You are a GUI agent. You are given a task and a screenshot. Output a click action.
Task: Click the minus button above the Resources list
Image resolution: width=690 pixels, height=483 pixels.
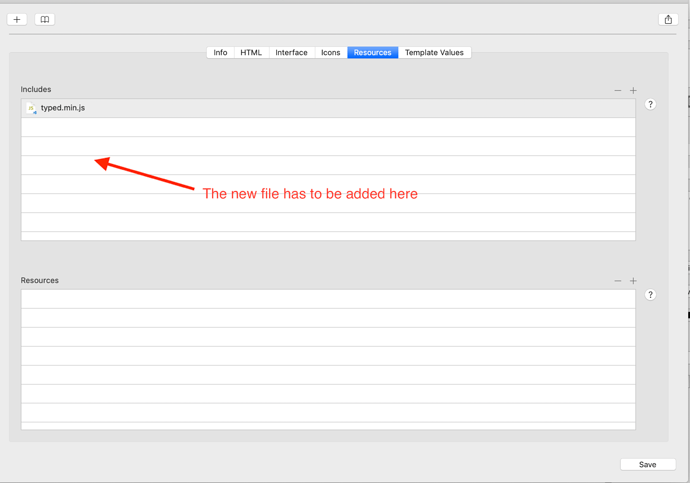618,281
